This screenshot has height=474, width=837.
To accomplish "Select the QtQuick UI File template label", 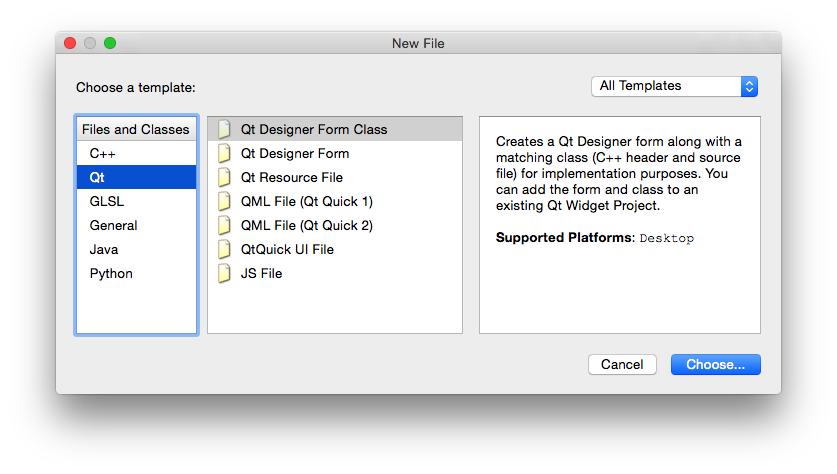I will (287, 249).
